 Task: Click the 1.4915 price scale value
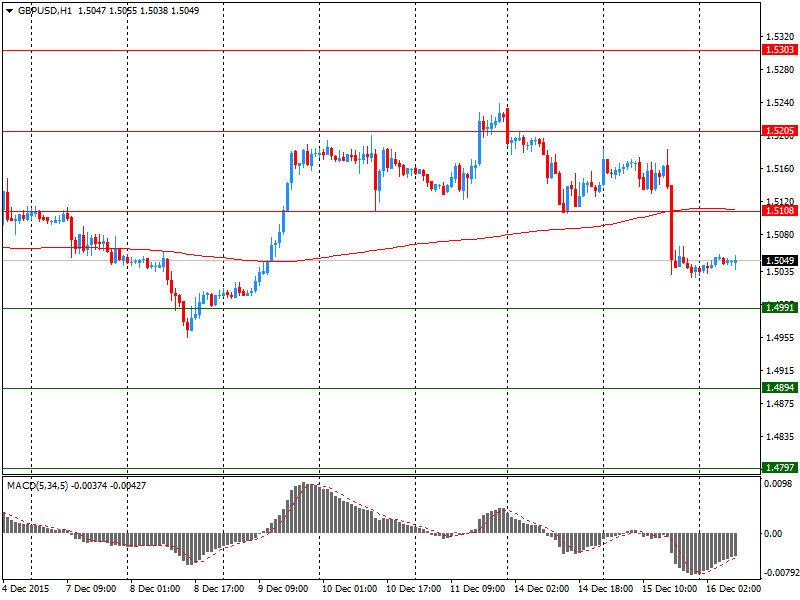tap(780, 371)
